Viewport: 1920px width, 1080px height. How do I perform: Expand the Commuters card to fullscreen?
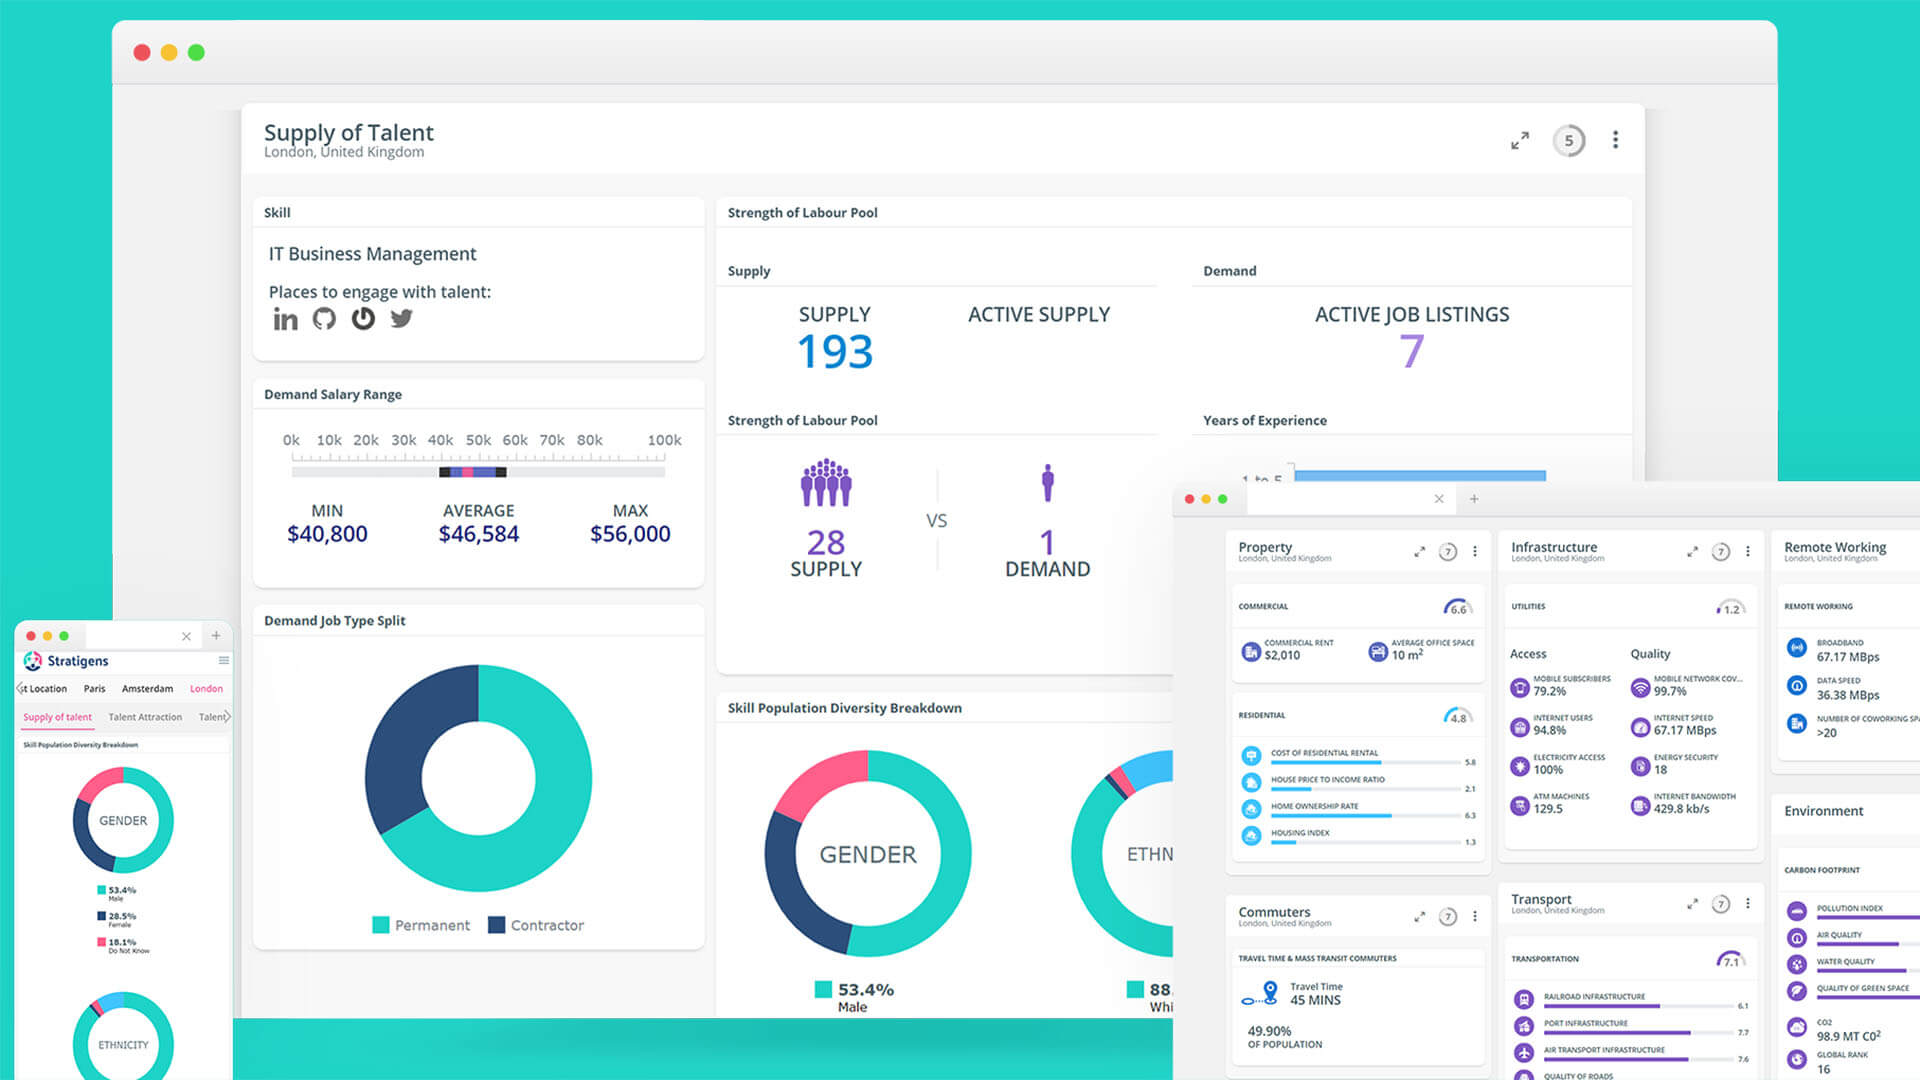point(1419,917)
